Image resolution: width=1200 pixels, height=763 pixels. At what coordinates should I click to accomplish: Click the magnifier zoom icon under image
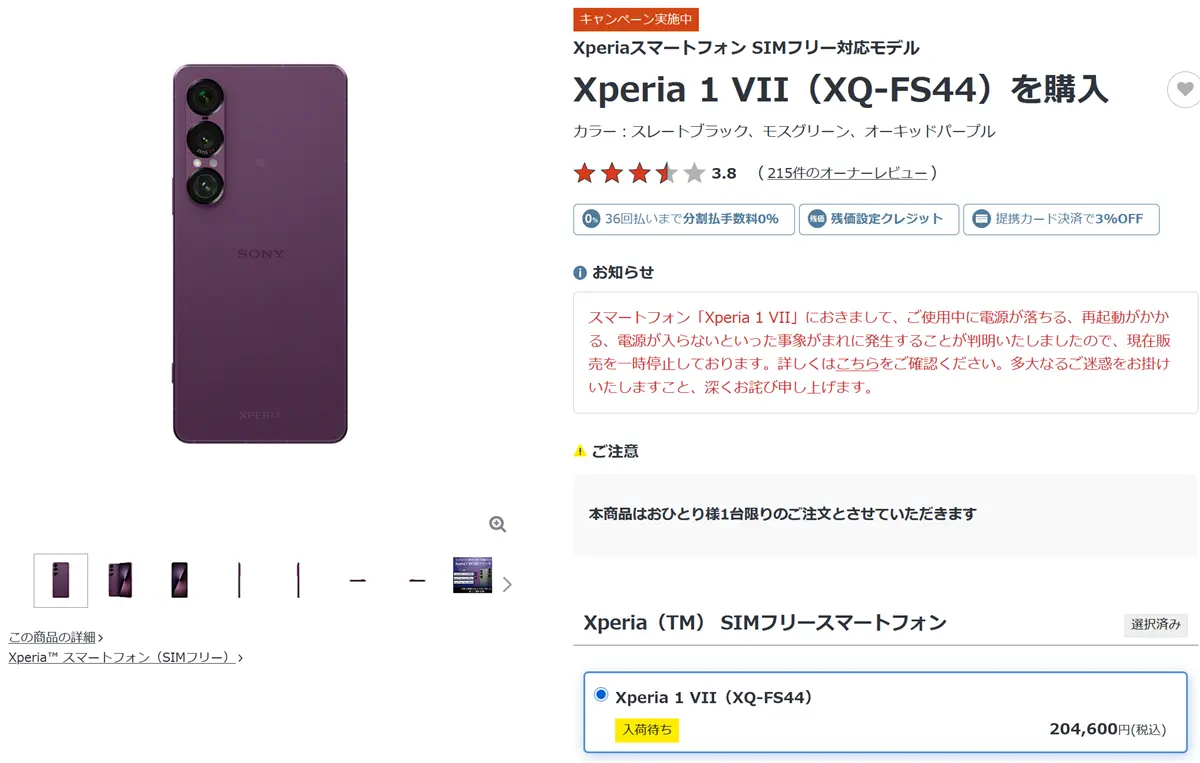pos(497,524)
